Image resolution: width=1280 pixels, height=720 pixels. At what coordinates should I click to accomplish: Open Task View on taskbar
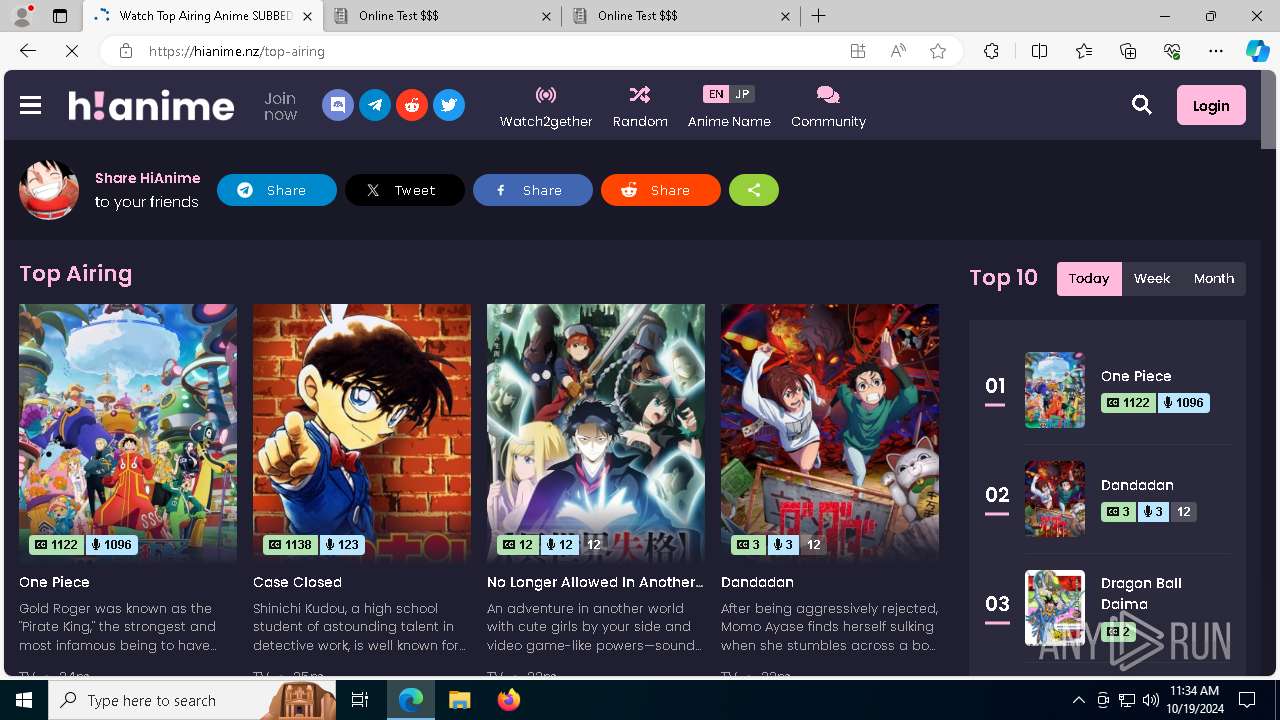[x=360, y=700]
